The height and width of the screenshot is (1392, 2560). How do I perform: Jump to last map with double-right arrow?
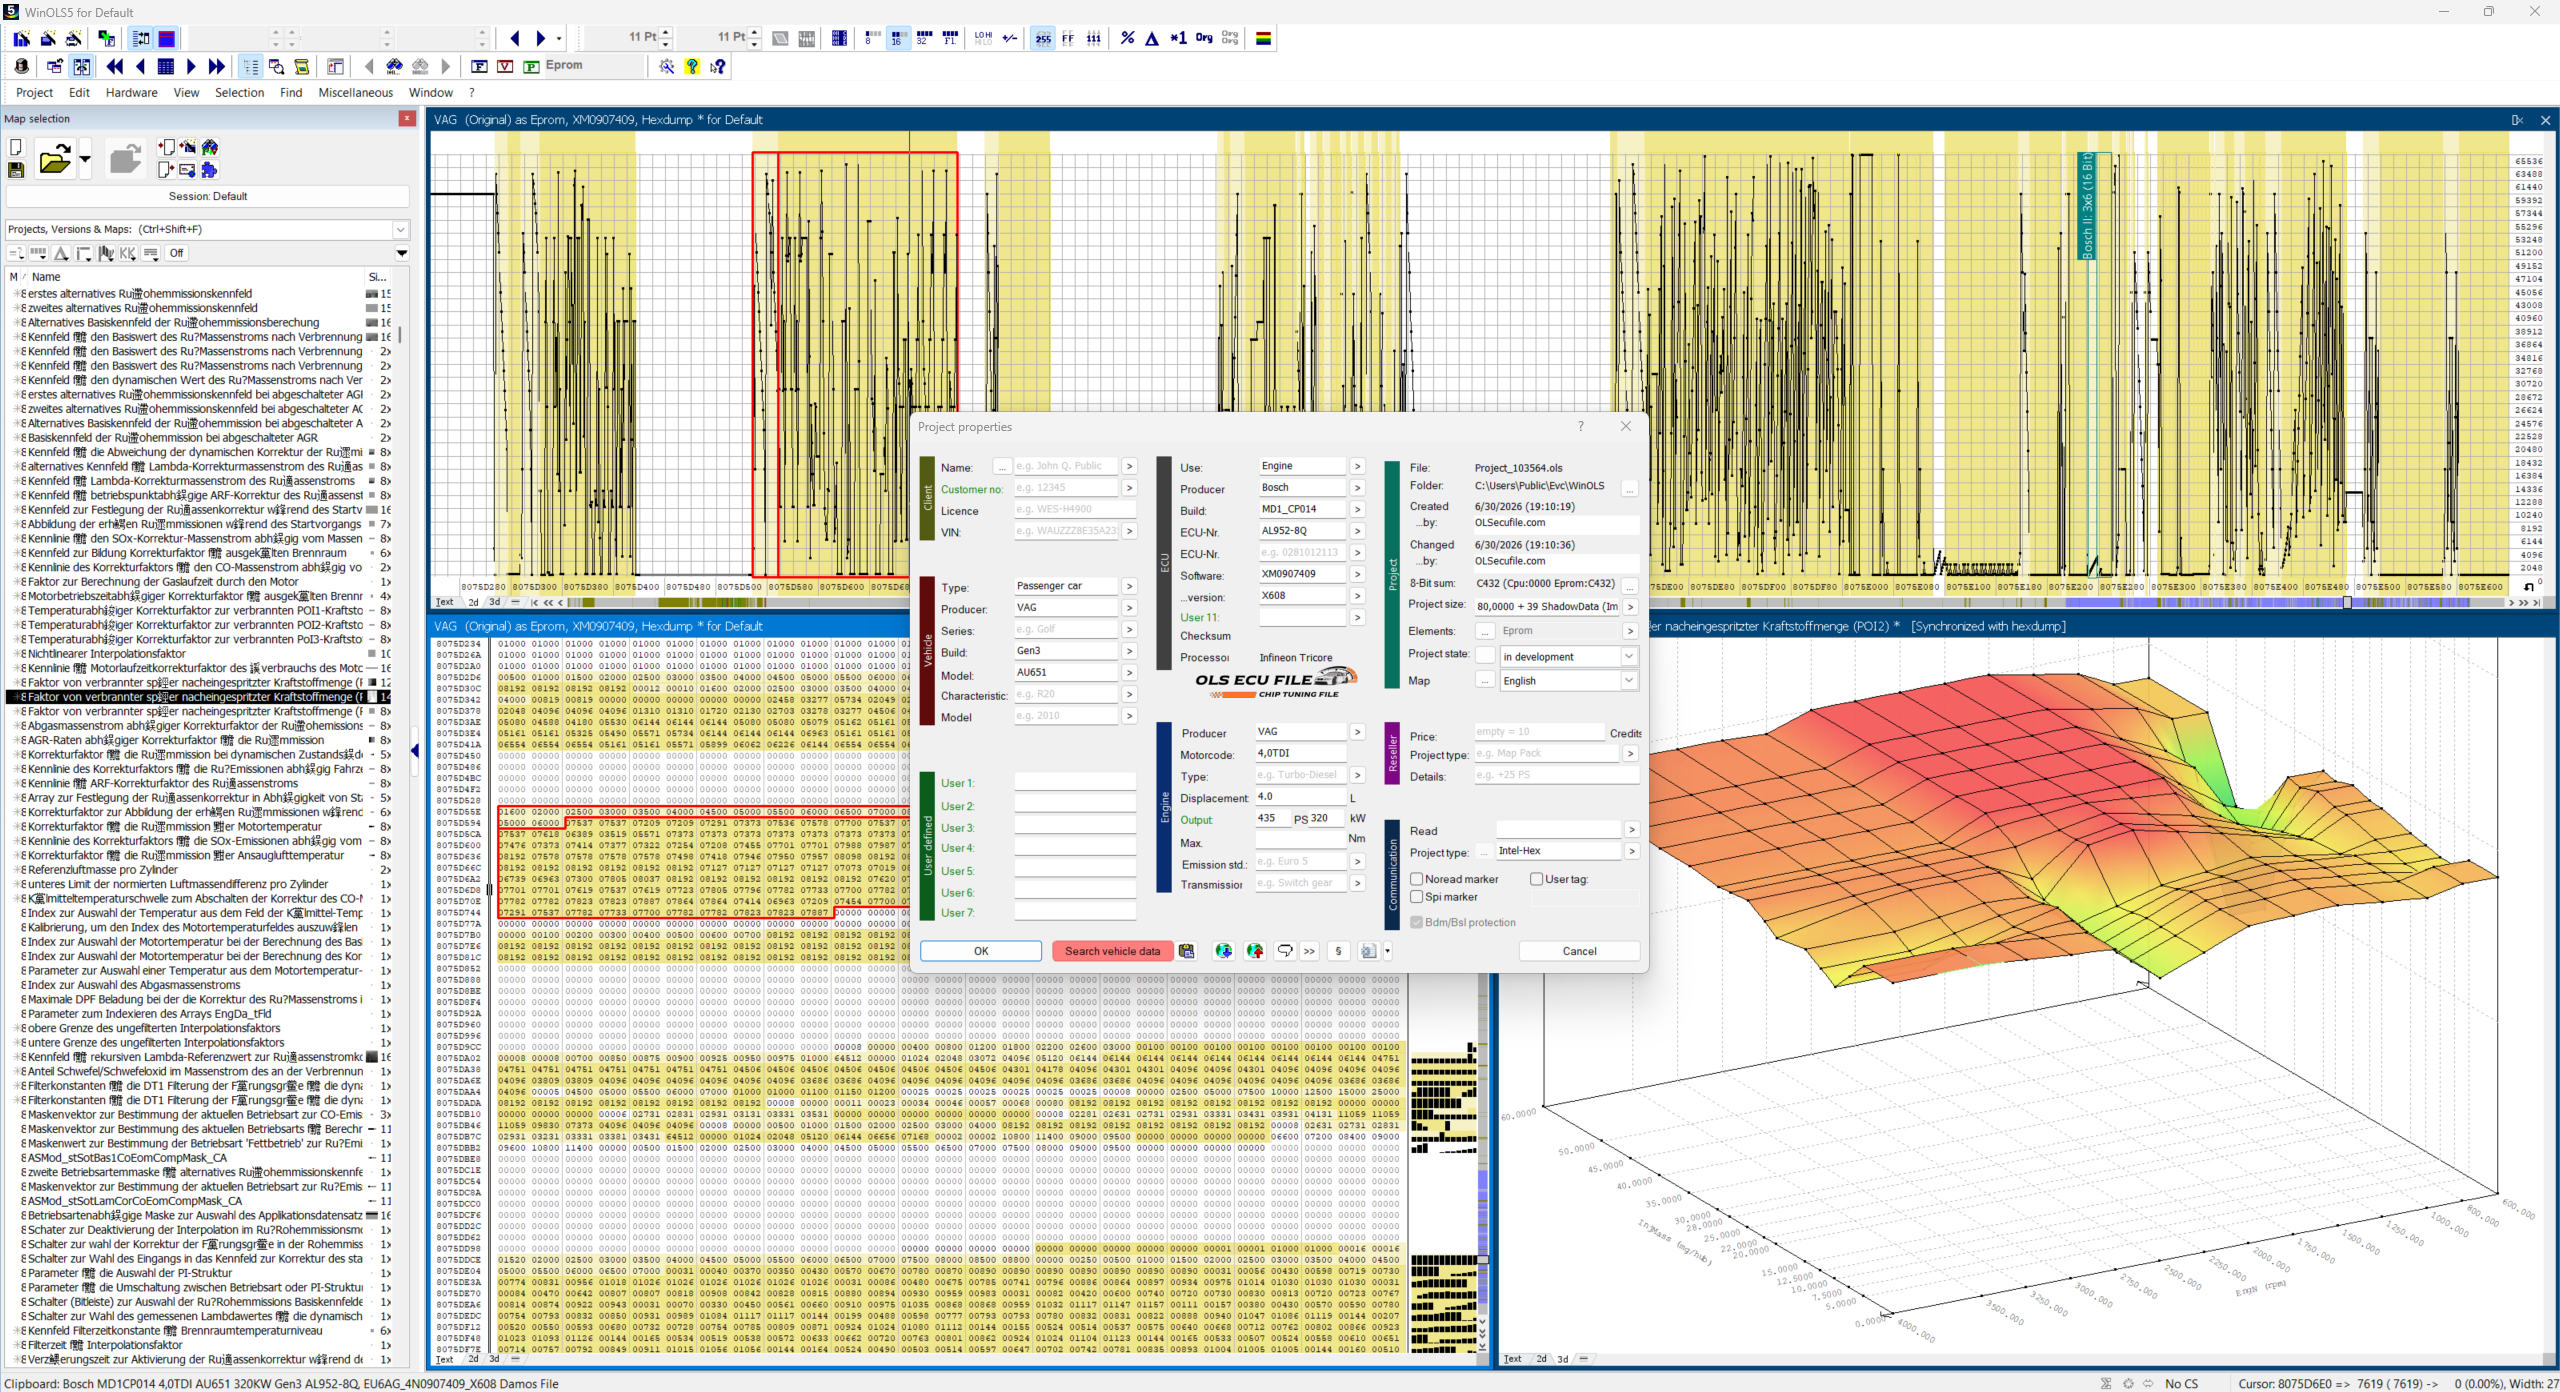tap(217, 66)
